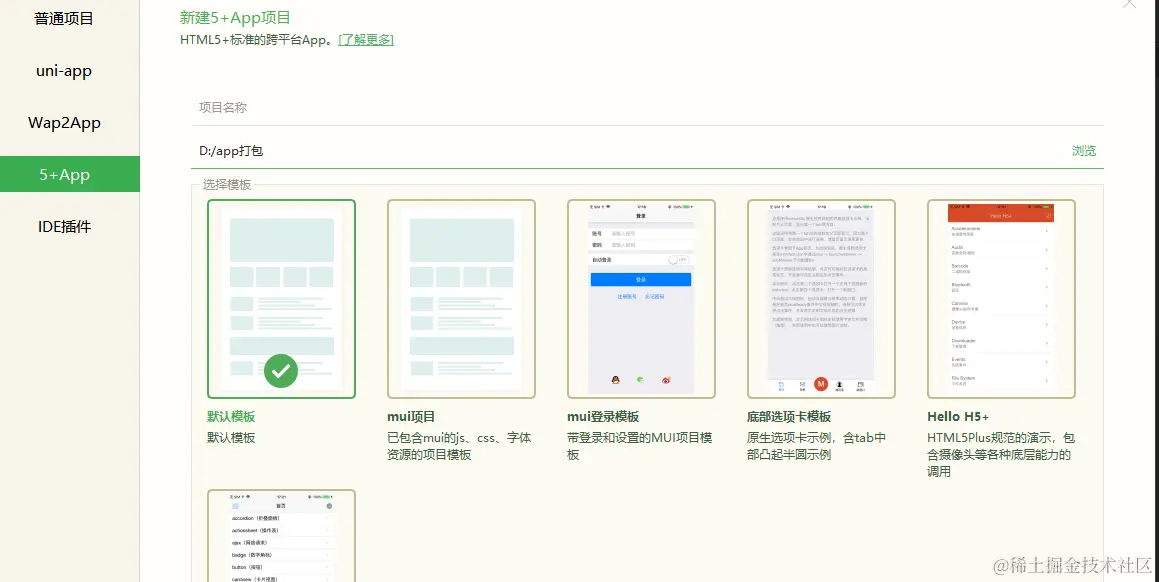The height and width of the screenshot is (582, 1159).
Task: Switch to the 普通项目 category
Action: pos(62,18)
